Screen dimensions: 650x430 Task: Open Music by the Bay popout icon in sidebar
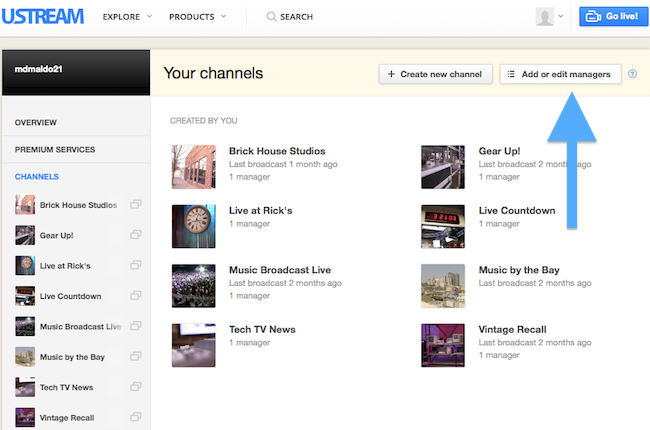point(136,356)
